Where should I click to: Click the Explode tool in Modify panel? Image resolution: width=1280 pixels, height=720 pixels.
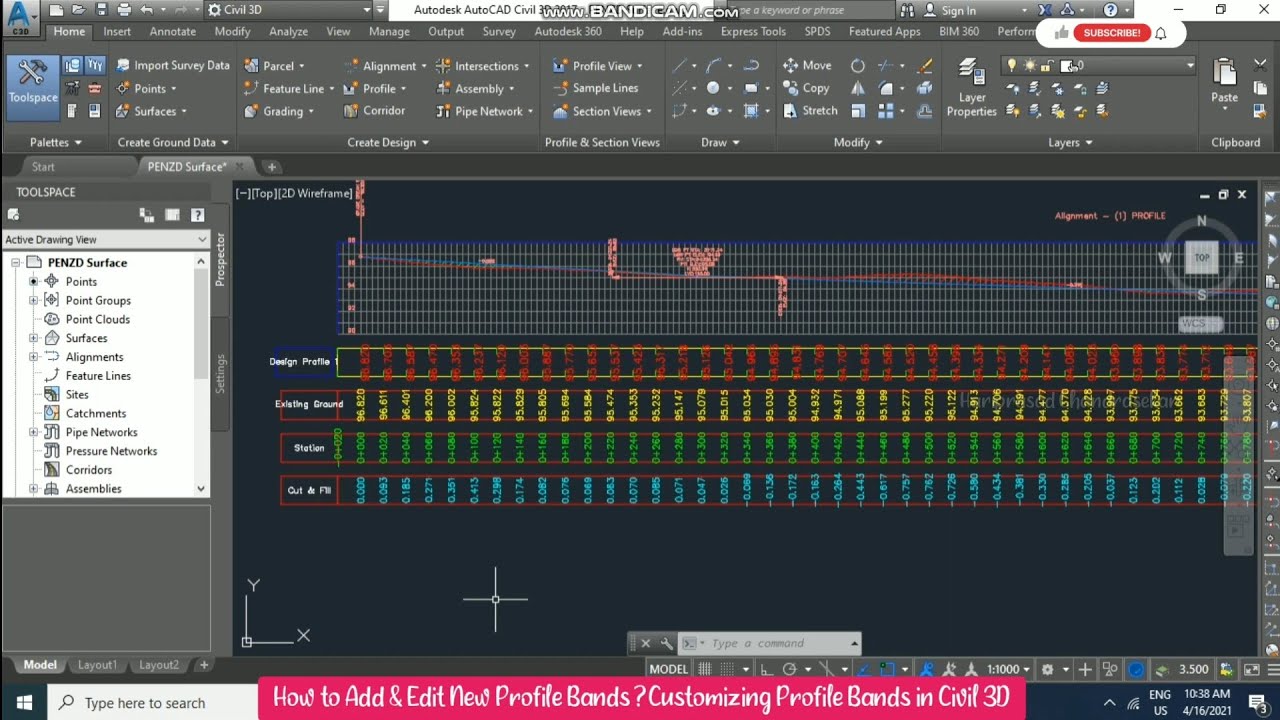click(x=925, y=88)
